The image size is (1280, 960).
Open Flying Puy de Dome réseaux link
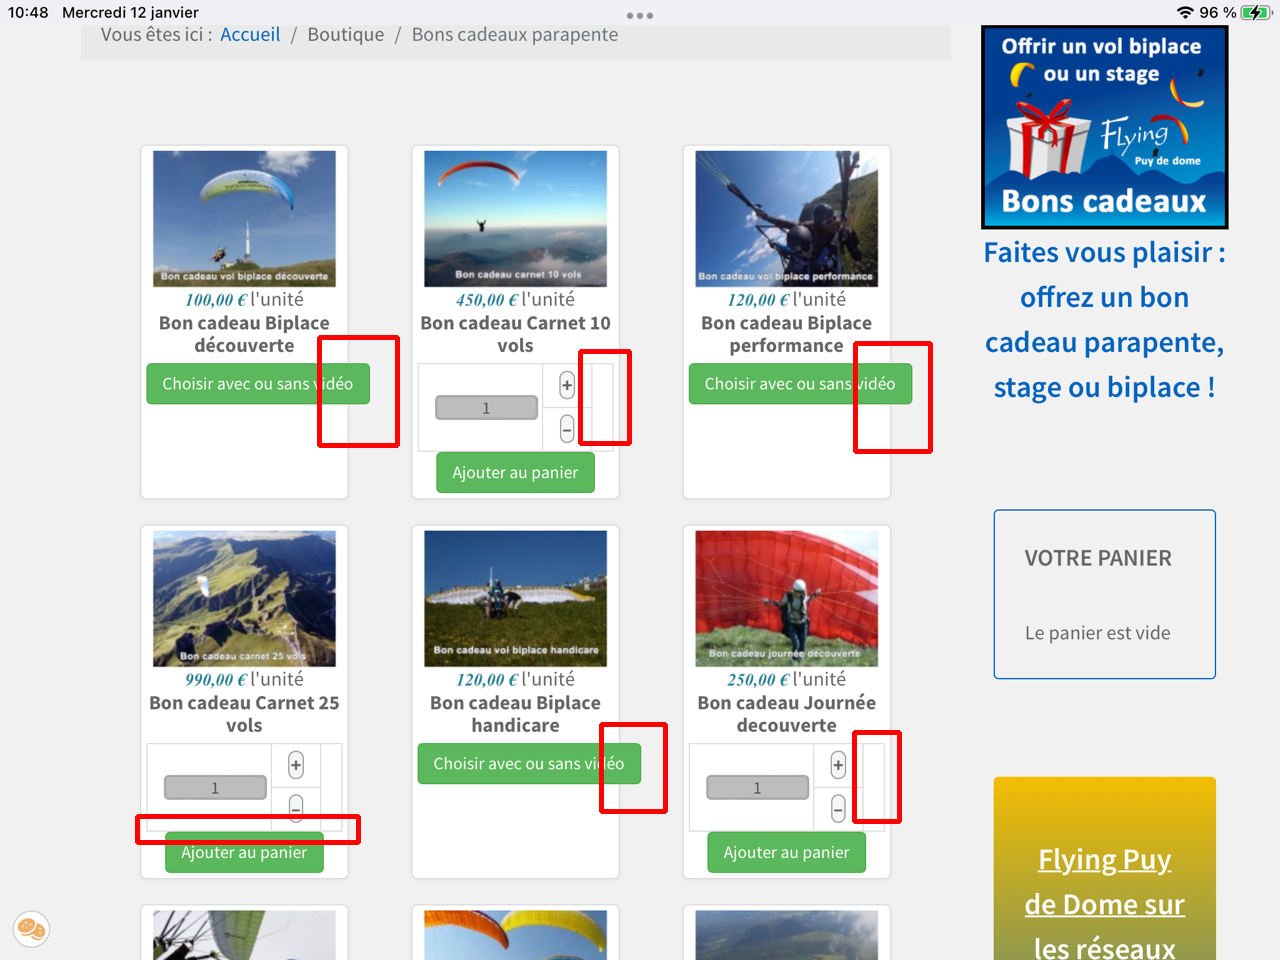pyautogui.click(x=1105, y=904)
